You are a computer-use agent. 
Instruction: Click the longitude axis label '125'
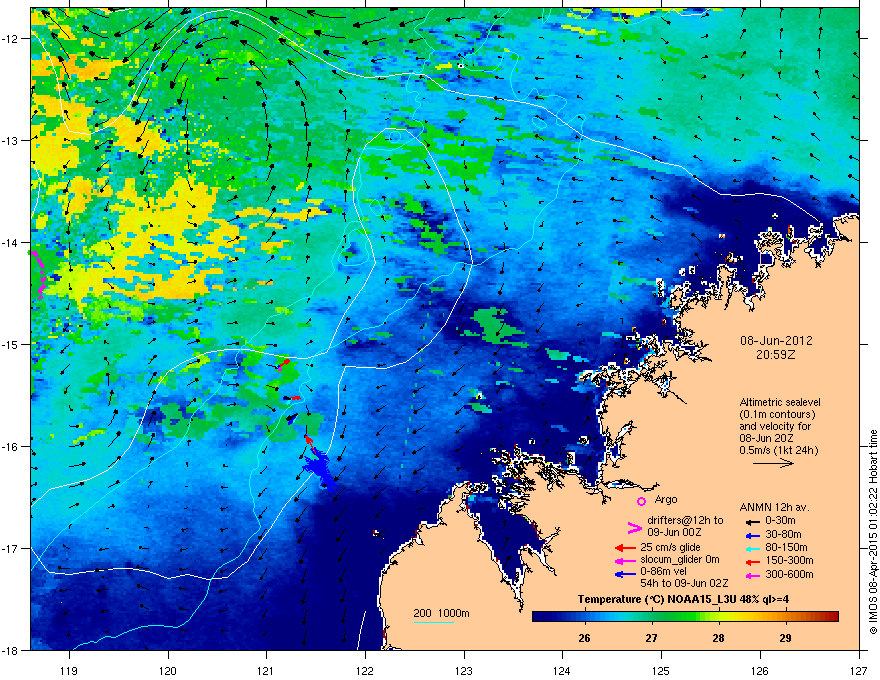tap(661, 670)
